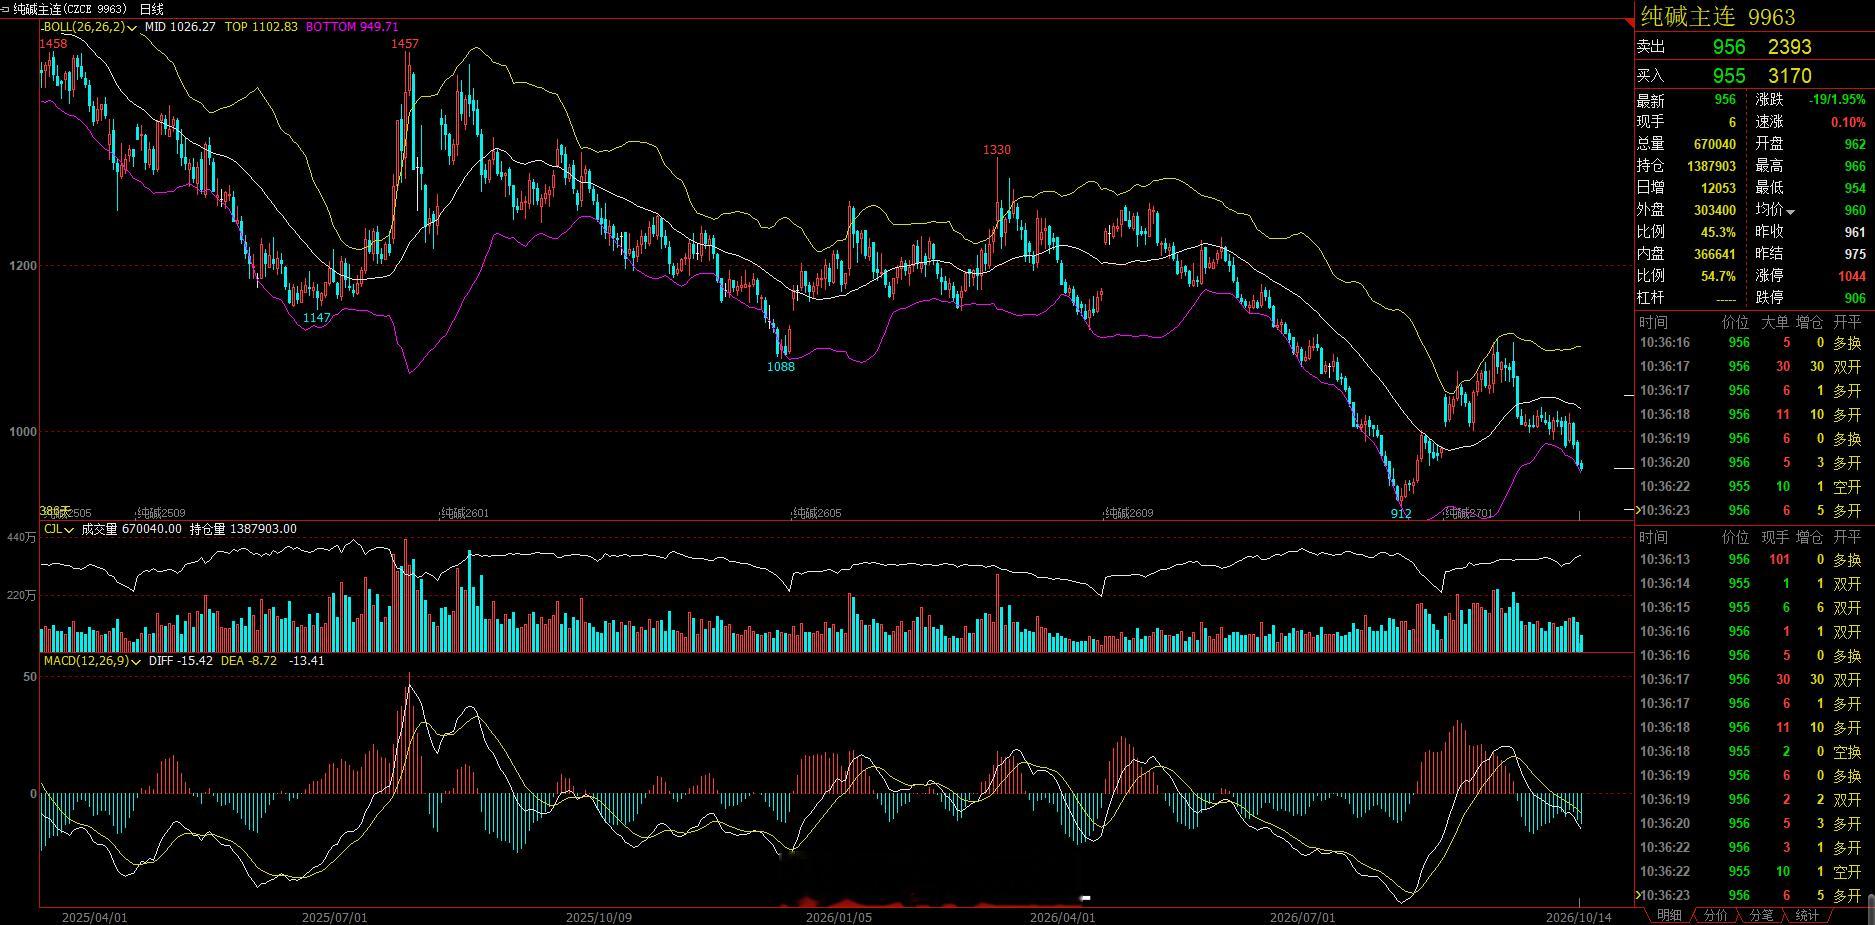Click the 纯碱2609 contract marker
The height and width of the screenshot is (925, 1875).
pos(1129,513)
